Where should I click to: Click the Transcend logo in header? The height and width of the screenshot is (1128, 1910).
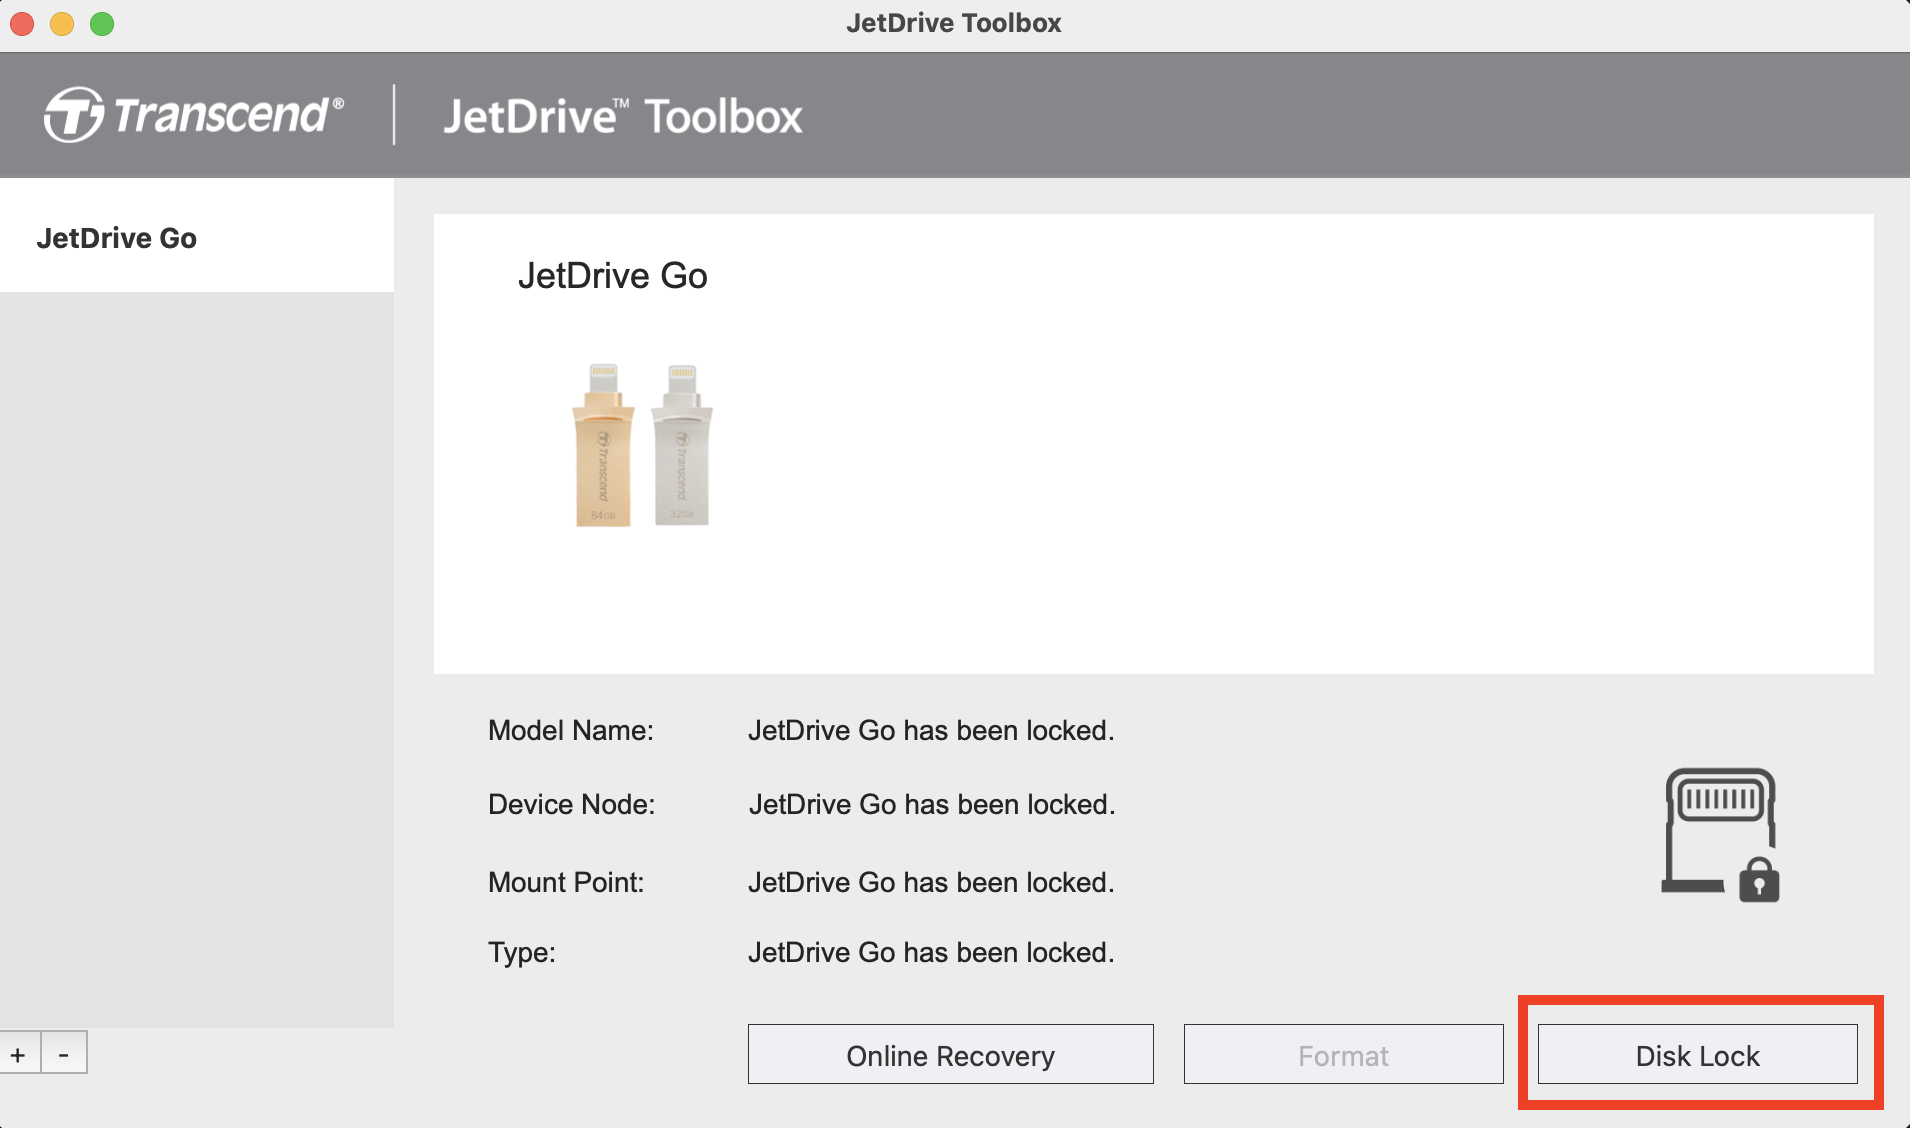[x=193, y=115]
